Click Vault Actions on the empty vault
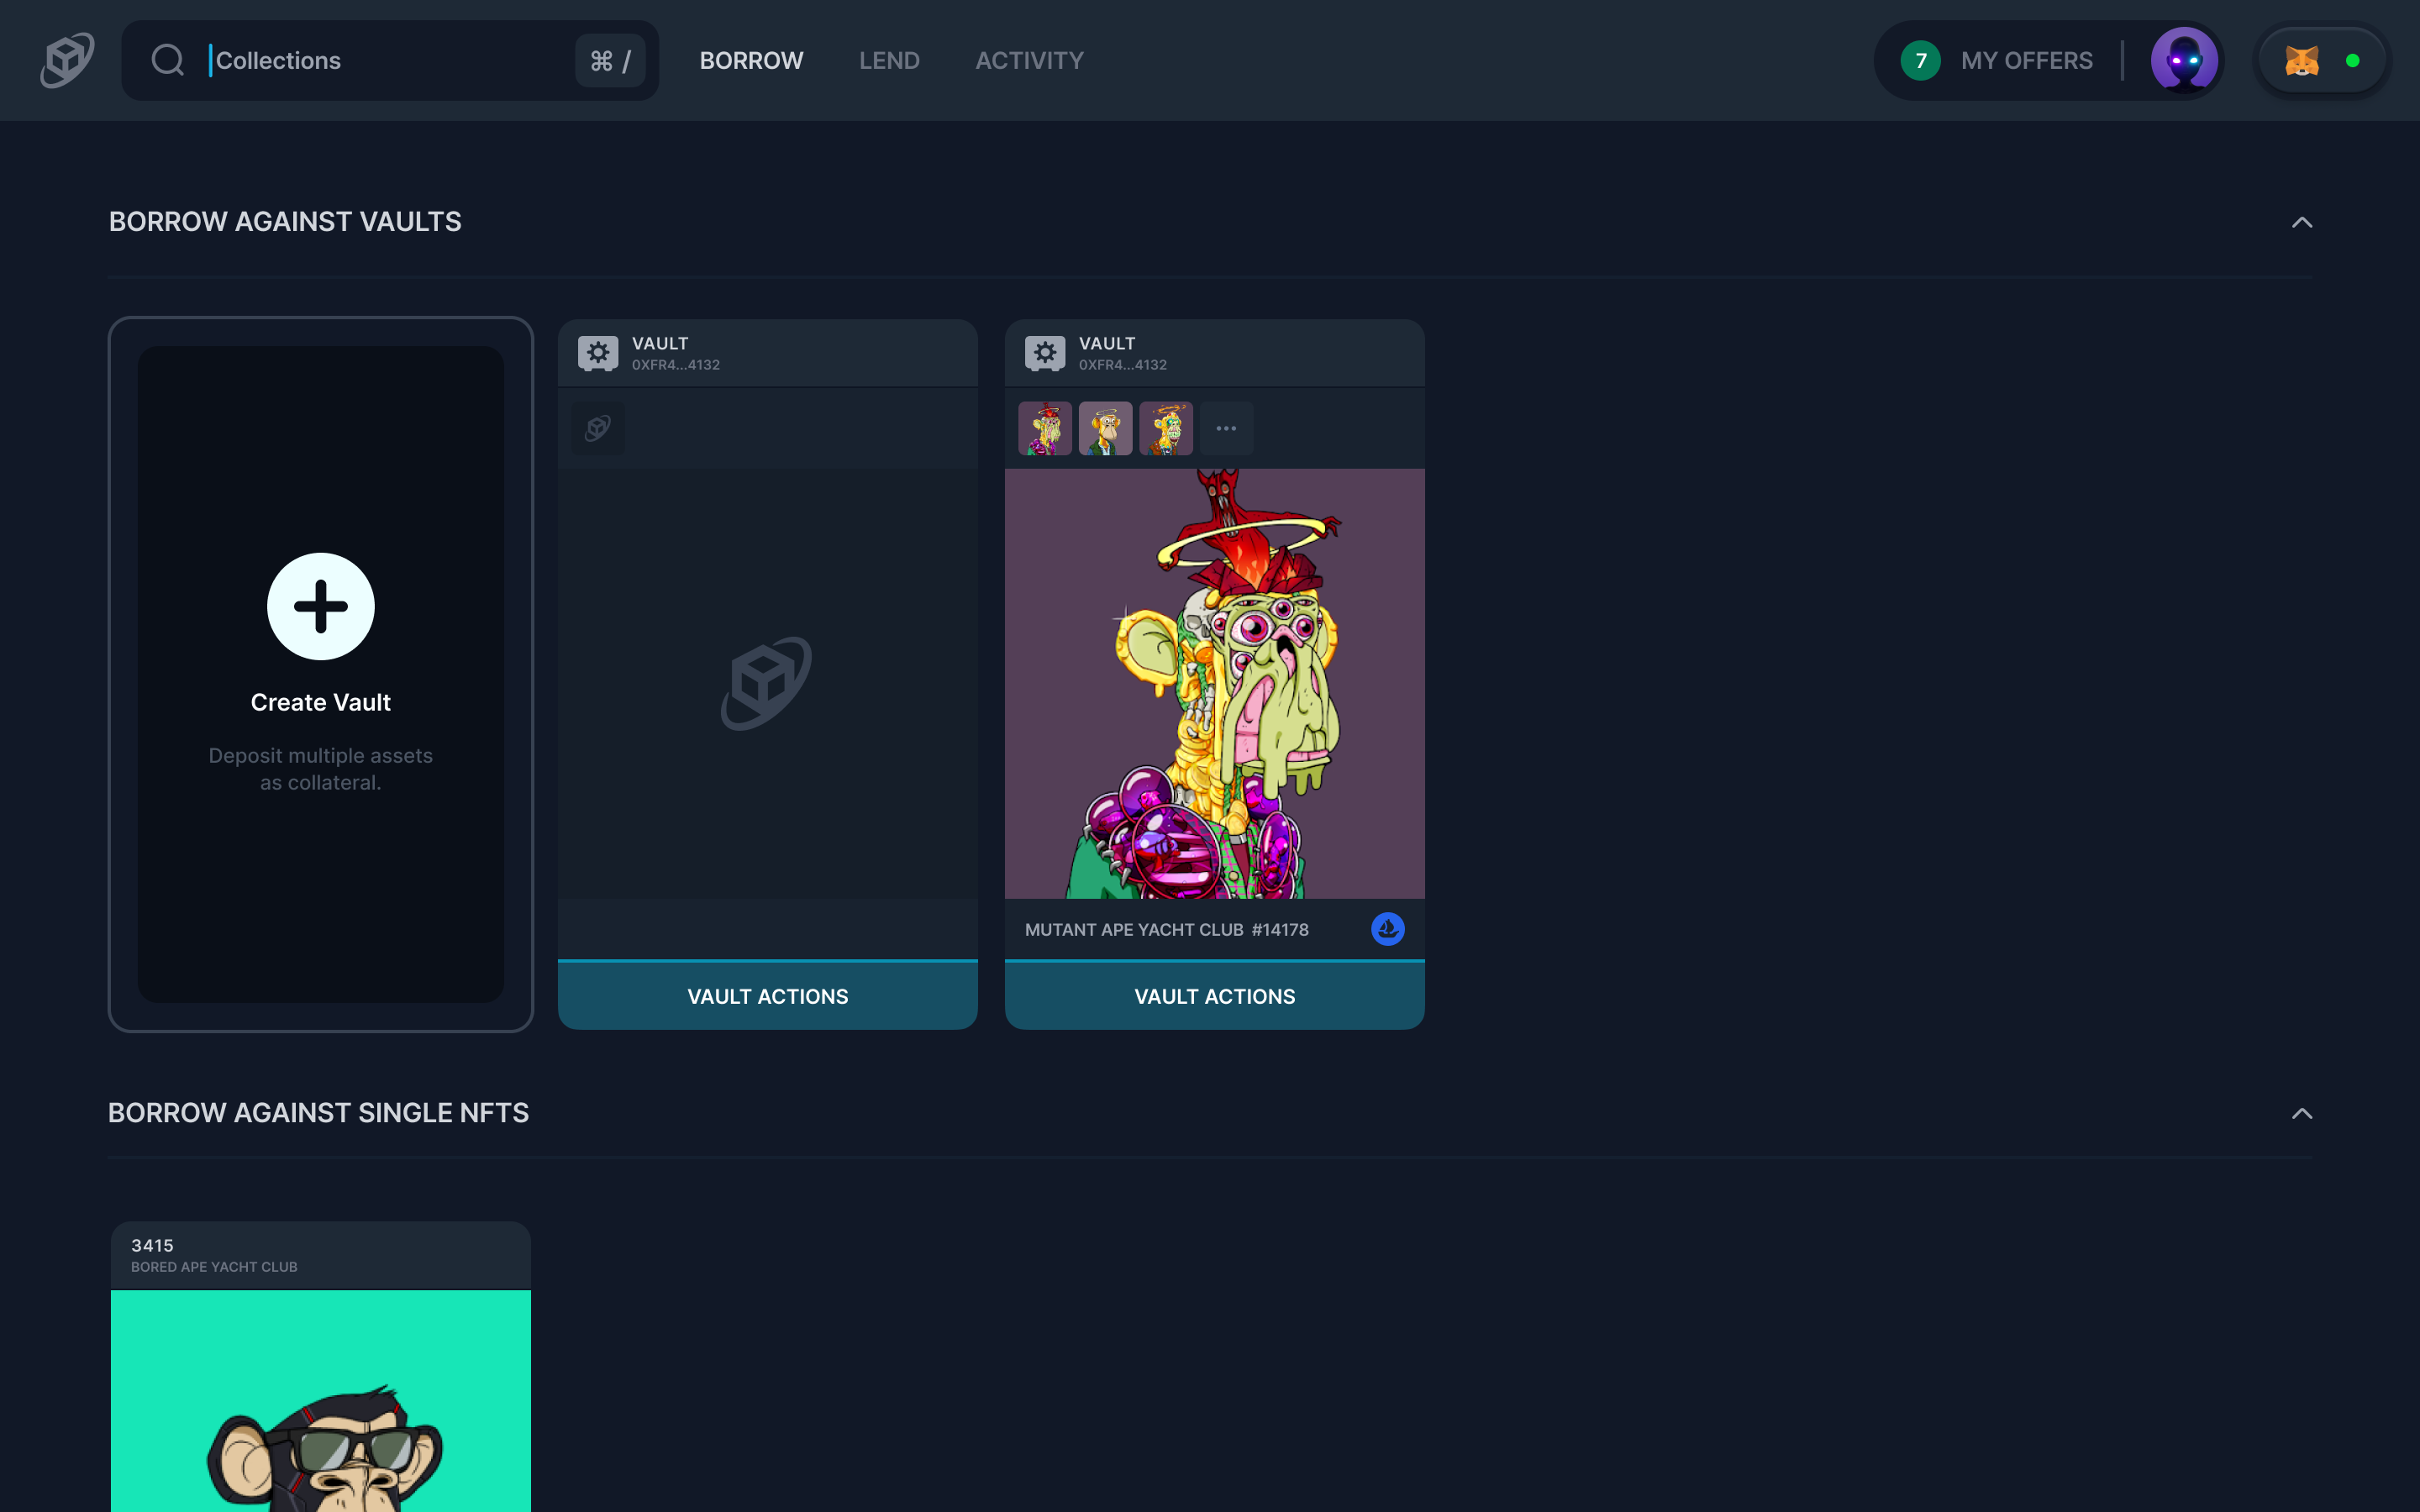Screen dimensions: 2420x1512 [x=767, y=996]
